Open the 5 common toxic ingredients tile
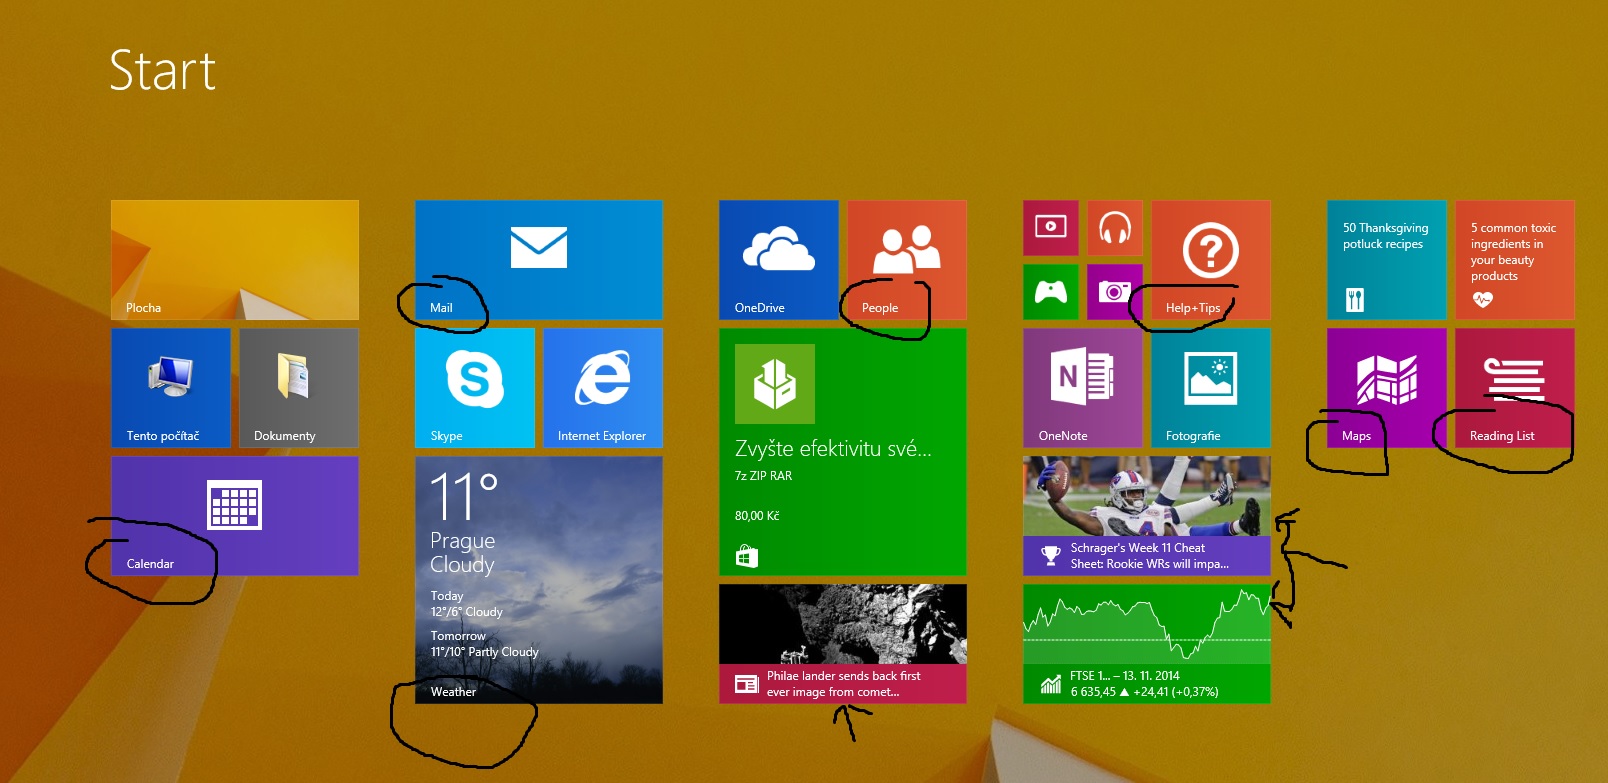The width and height of the screenshot is (1608, 783). pos(1515,260)
